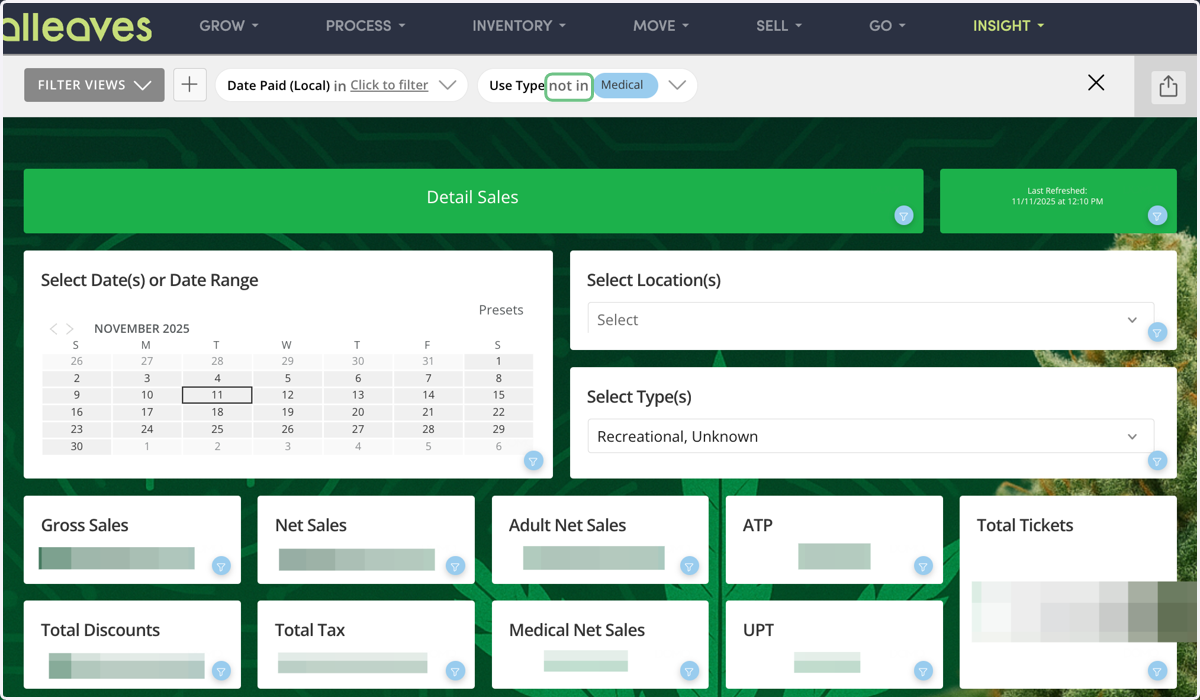Screen dimensions: 1200x700
Task: Click filter icon on Select Type(s) card
Action: (1157, 461)
